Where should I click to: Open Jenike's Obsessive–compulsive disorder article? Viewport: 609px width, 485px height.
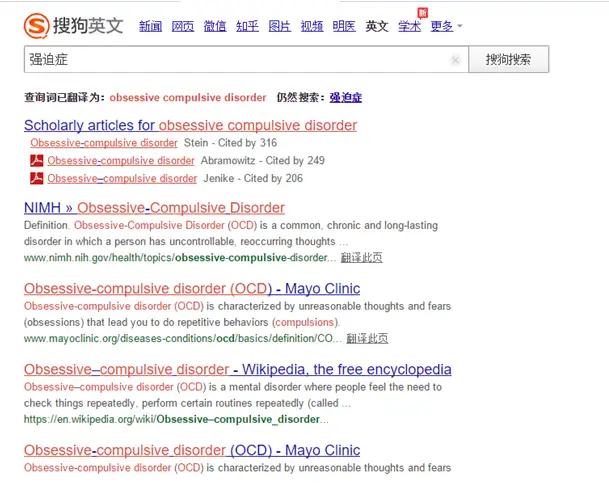point(122,179)
